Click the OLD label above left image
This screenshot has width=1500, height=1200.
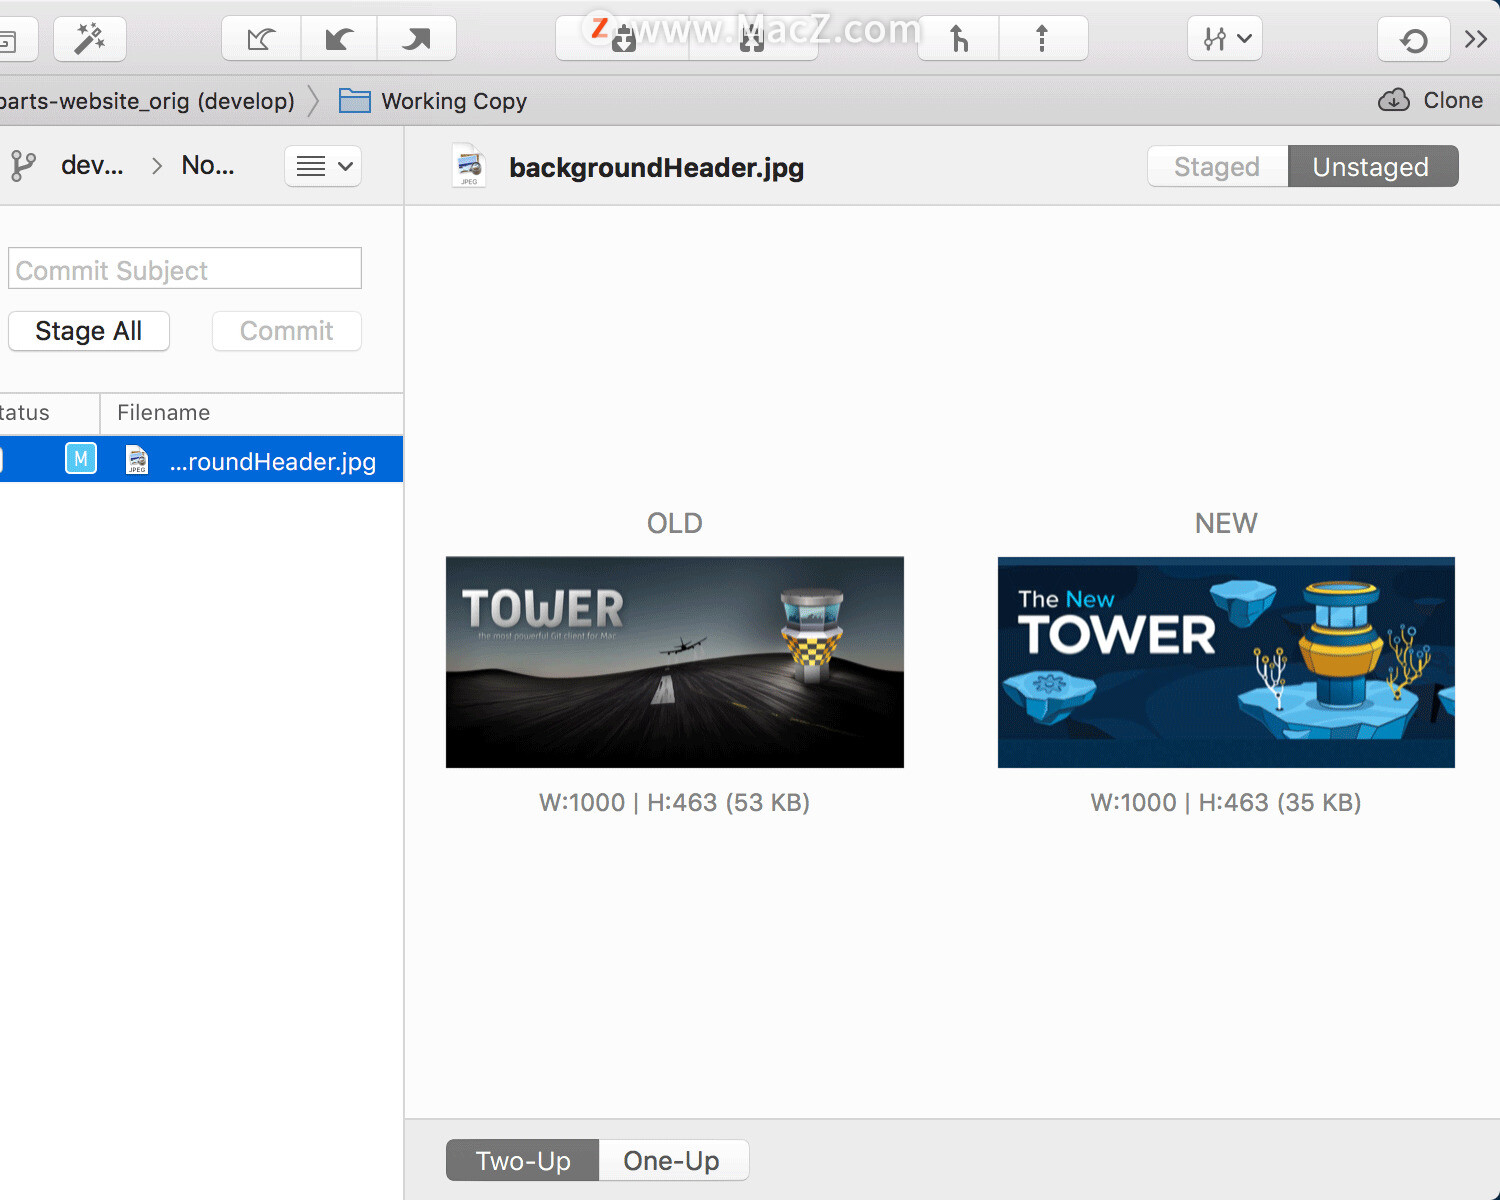675,523
